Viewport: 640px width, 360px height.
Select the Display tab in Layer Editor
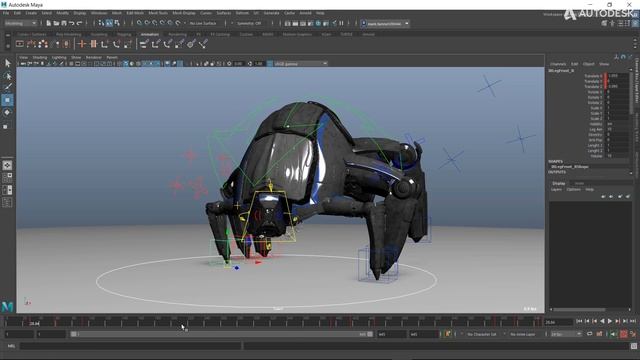pos(559,183)
